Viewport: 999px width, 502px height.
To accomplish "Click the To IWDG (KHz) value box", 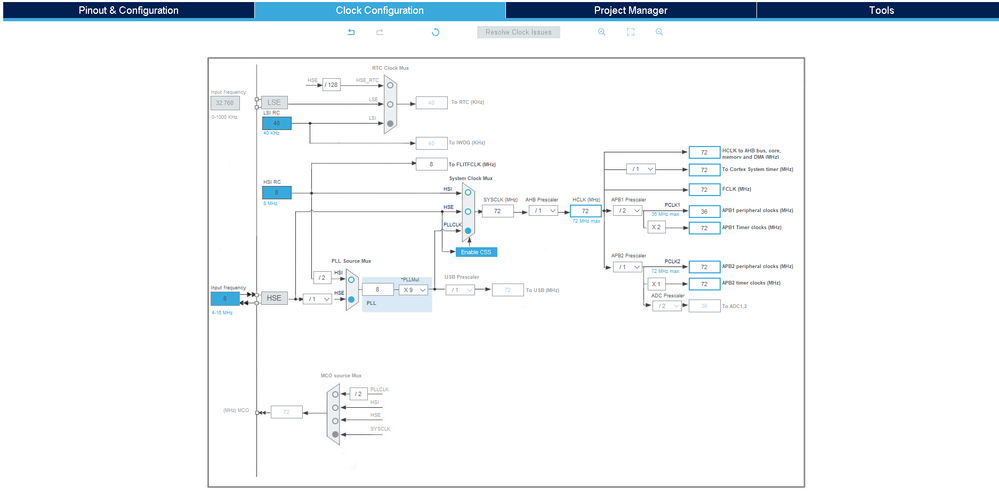I will coord(431,143).
